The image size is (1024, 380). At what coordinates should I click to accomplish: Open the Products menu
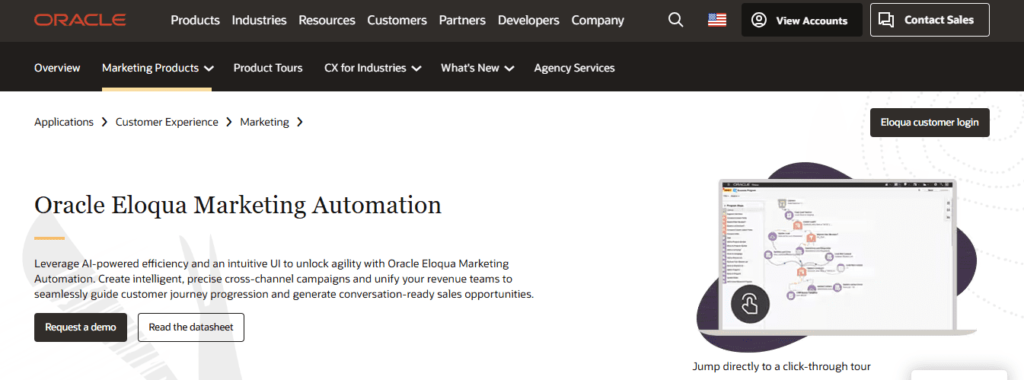[x=195, y=20]
